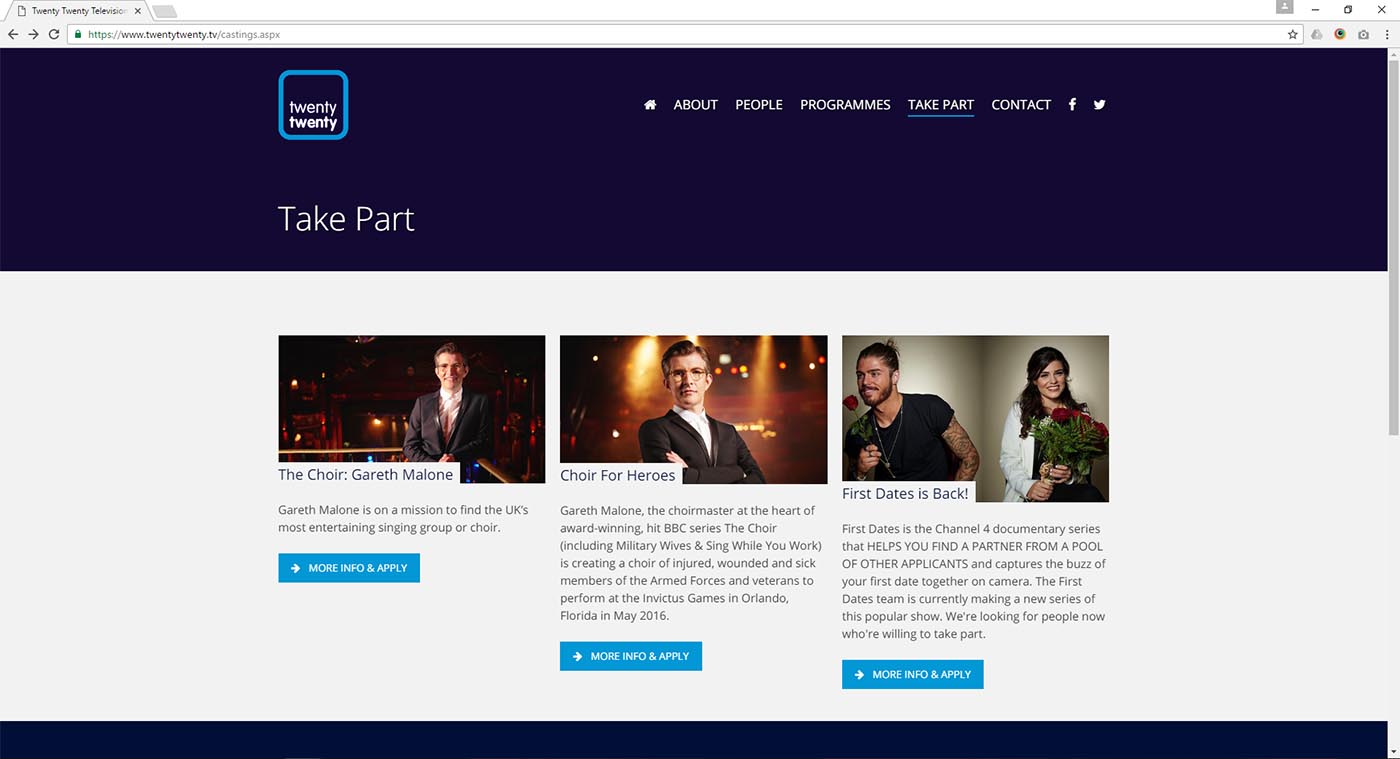This screenshot has height=759, width=1400.
Task: View the green secure padlock icon
Action: (78, 34)
